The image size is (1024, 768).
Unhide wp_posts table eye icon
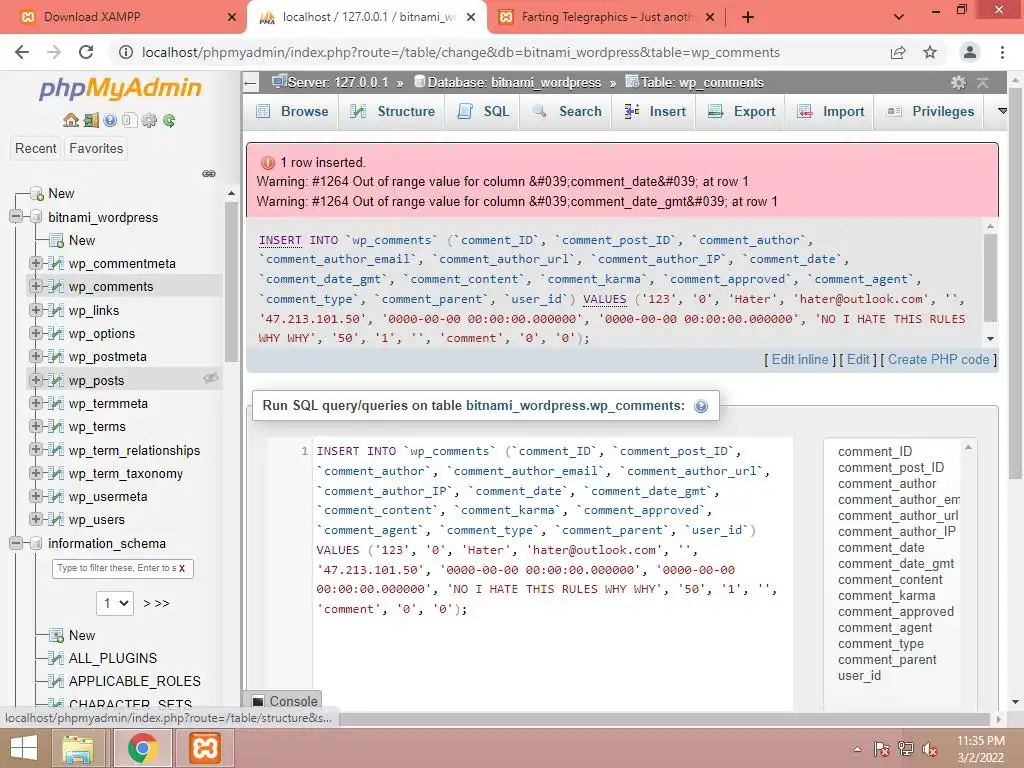coord(210,378)
